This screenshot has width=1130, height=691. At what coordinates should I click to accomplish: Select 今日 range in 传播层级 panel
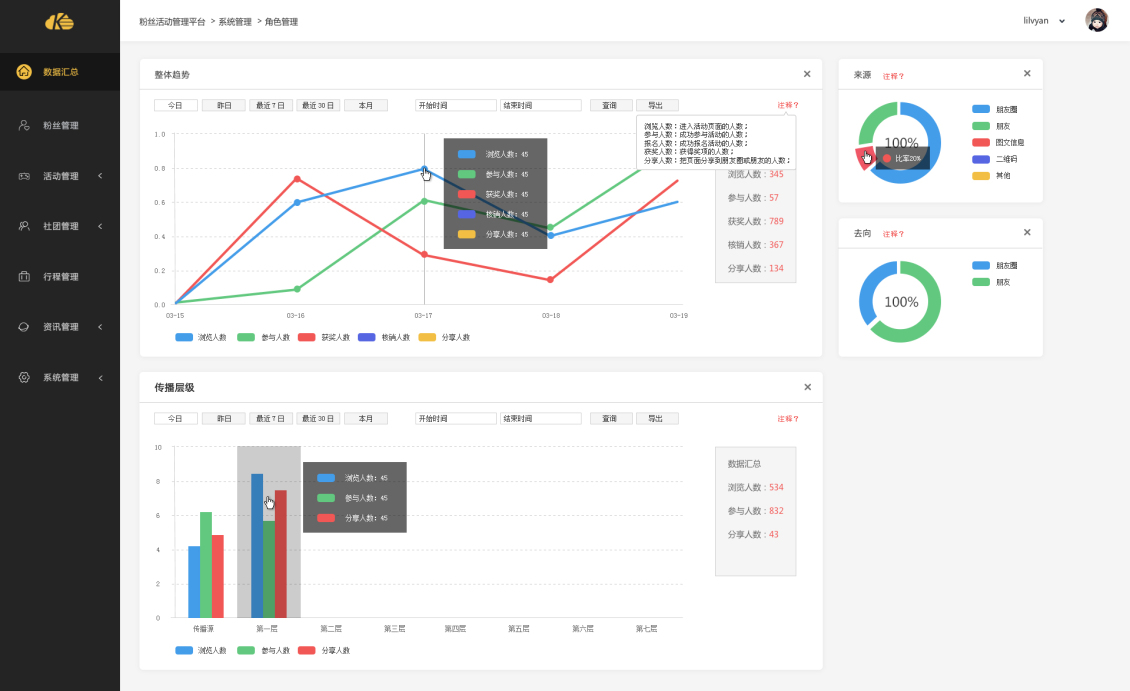coord(175,419)
